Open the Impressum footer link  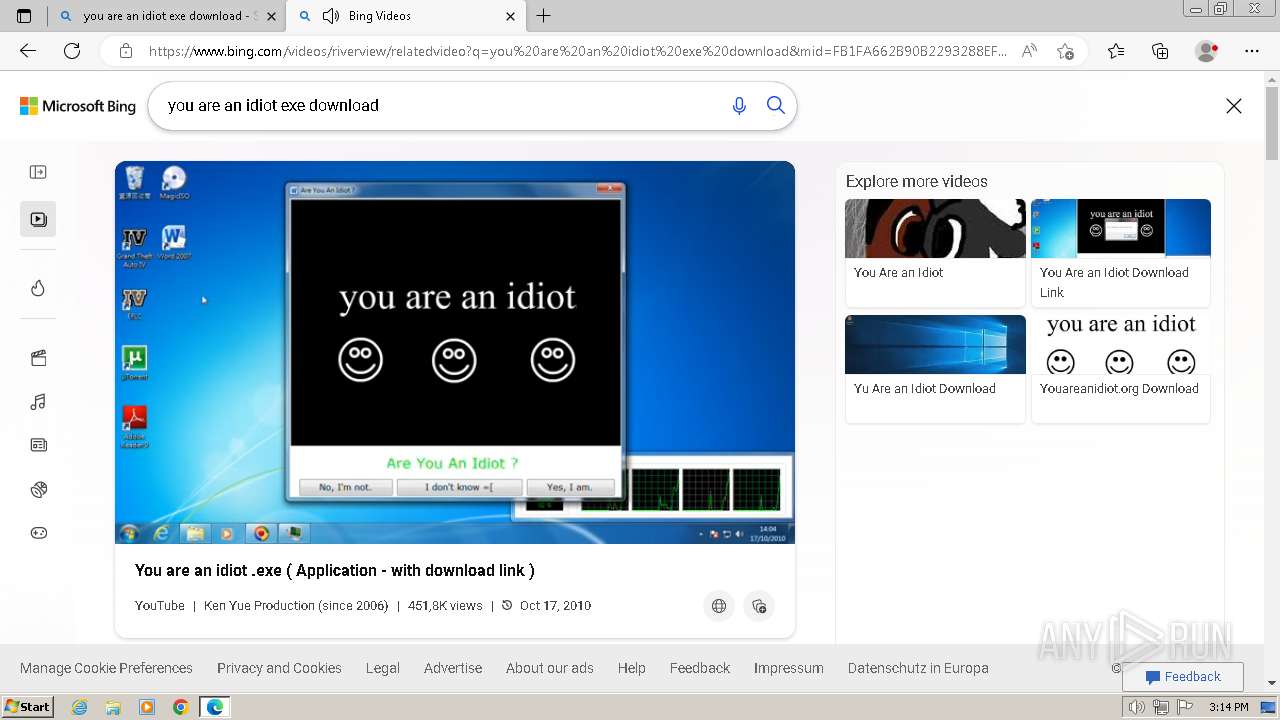[x=789, y=668]
